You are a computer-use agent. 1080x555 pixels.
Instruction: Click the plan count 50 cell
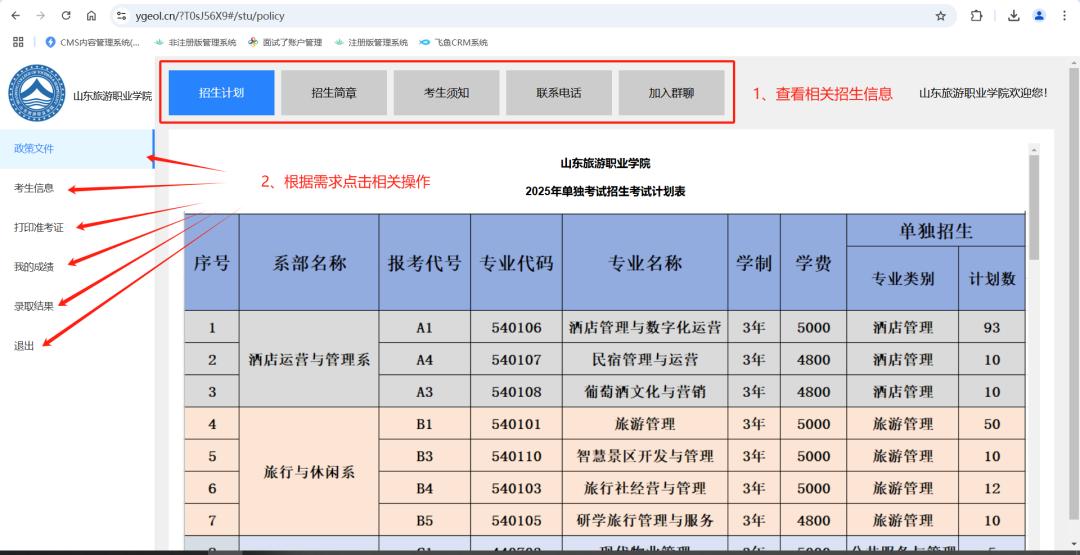(x=992, y=423)
